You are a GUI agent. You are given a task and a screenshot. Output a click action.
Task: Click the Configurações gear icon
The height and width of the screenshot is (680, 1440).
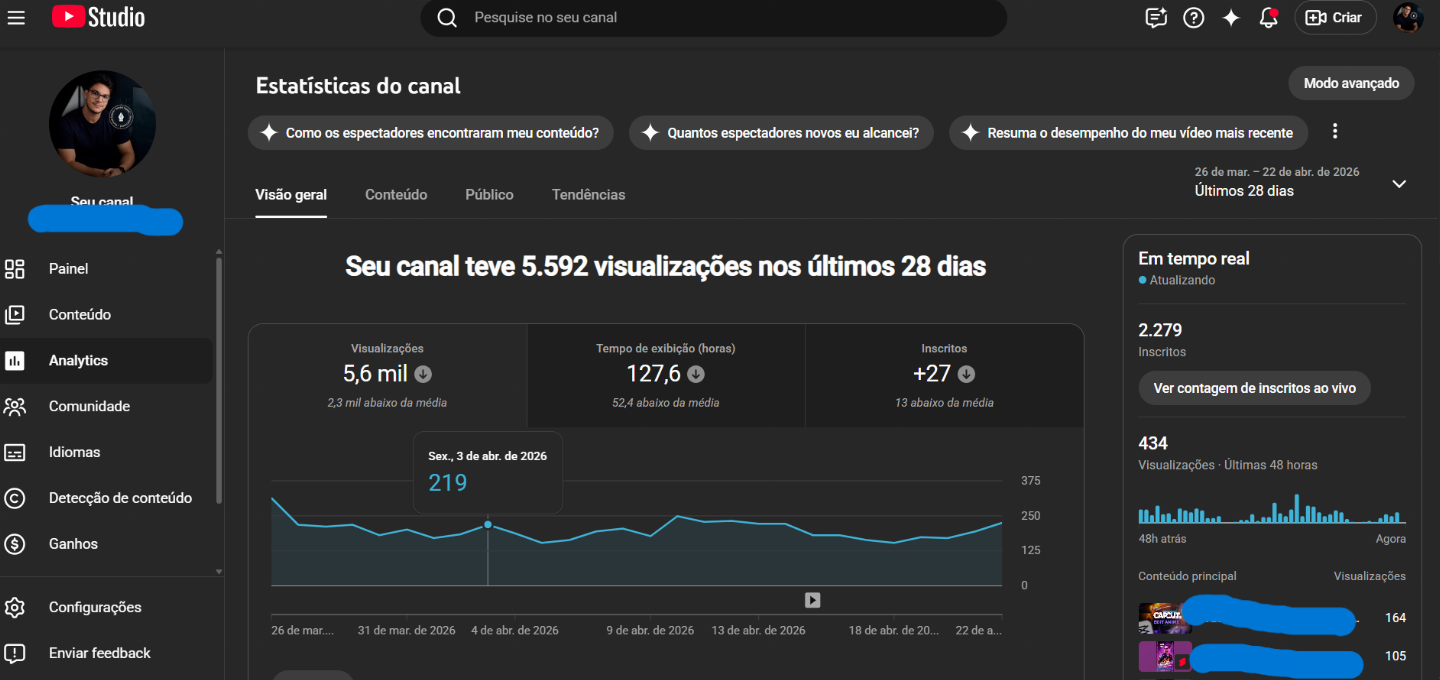click(15, 607)
